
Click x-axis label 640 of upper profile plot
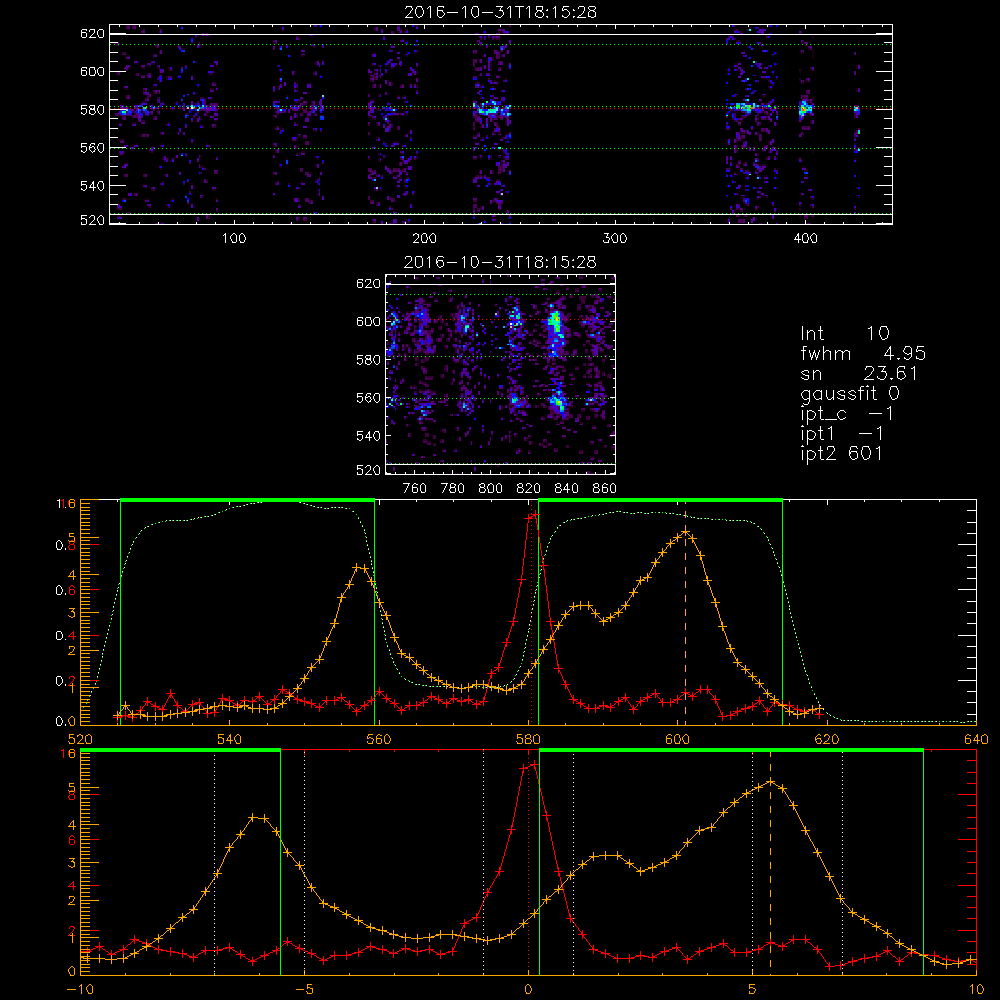(976, 739)
